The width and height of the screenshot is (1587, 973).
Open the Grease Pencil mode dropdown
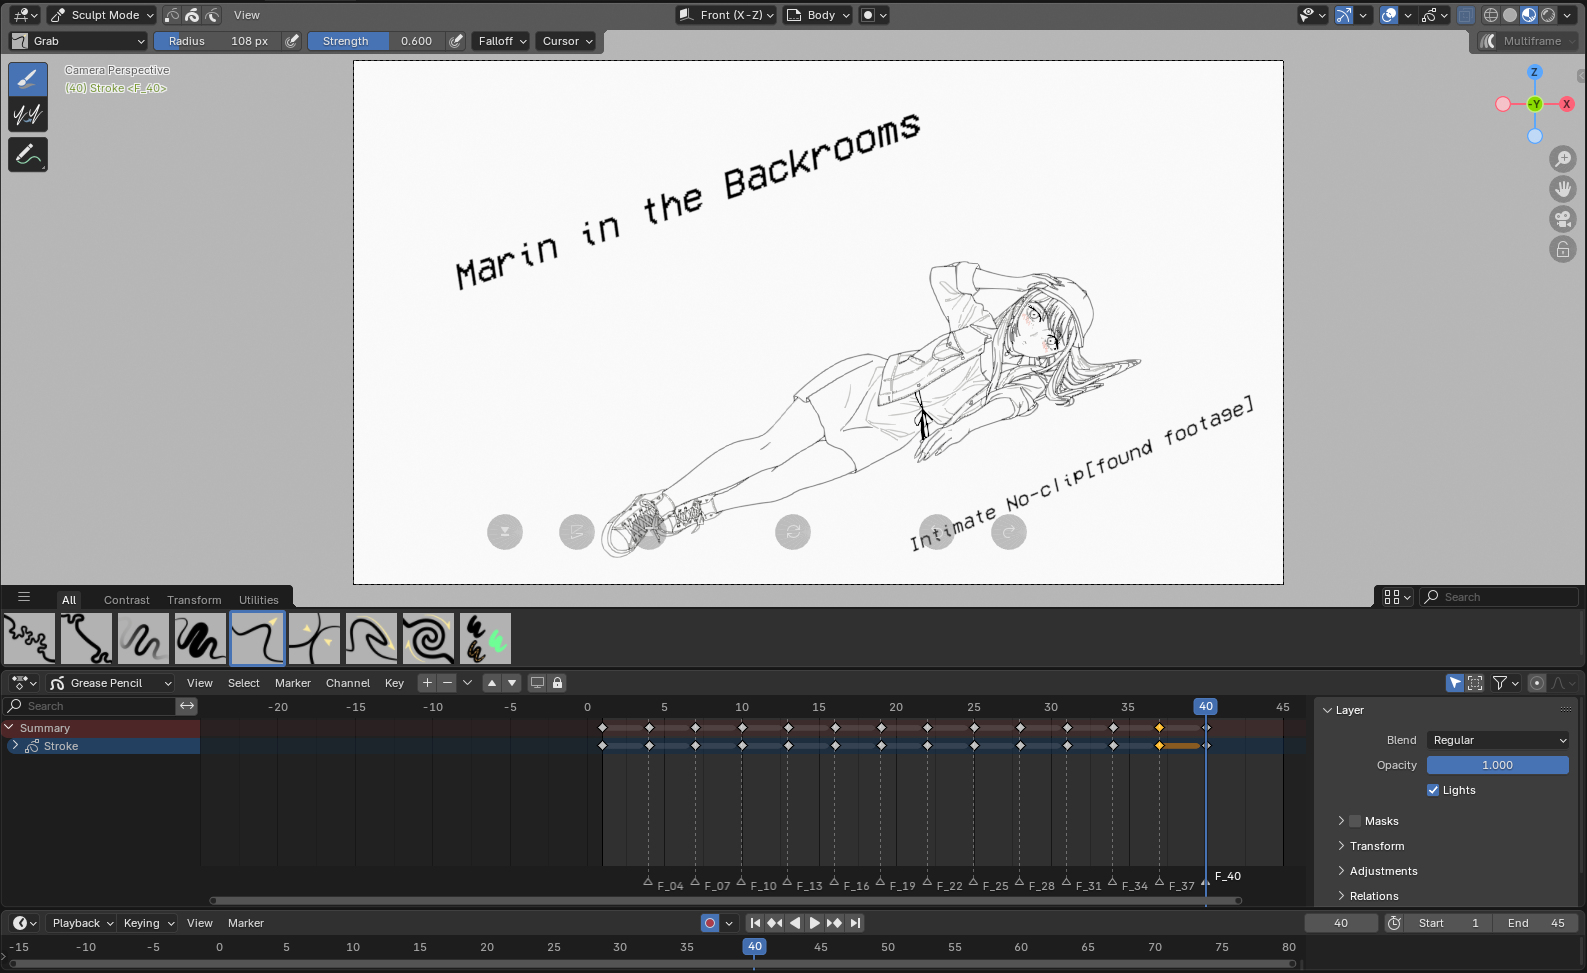pyautogui.click(x=110, y=683)
